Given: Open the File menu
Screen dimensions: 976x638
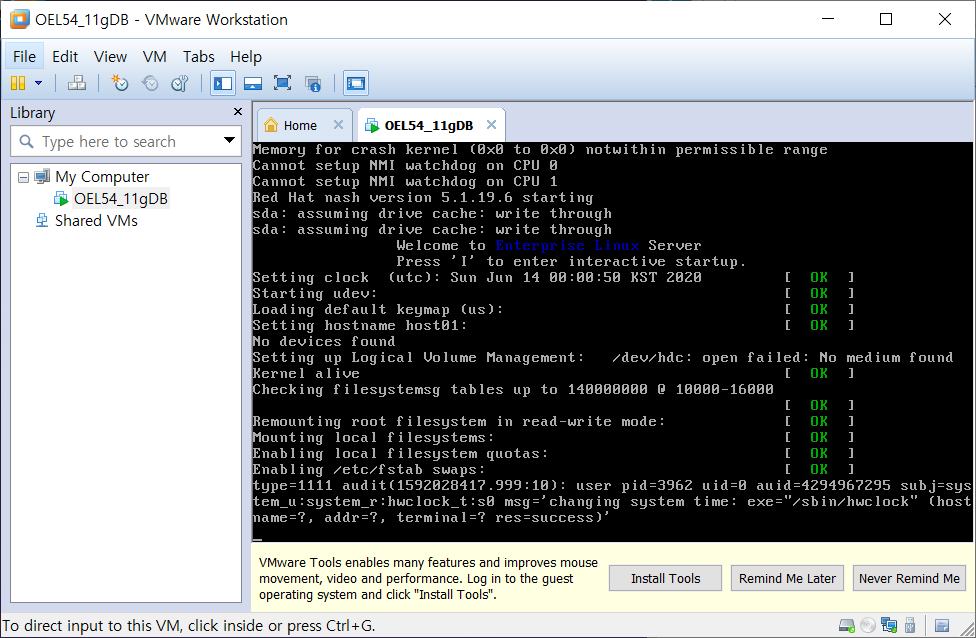Looking at the screenshot, I should point(24,57).
